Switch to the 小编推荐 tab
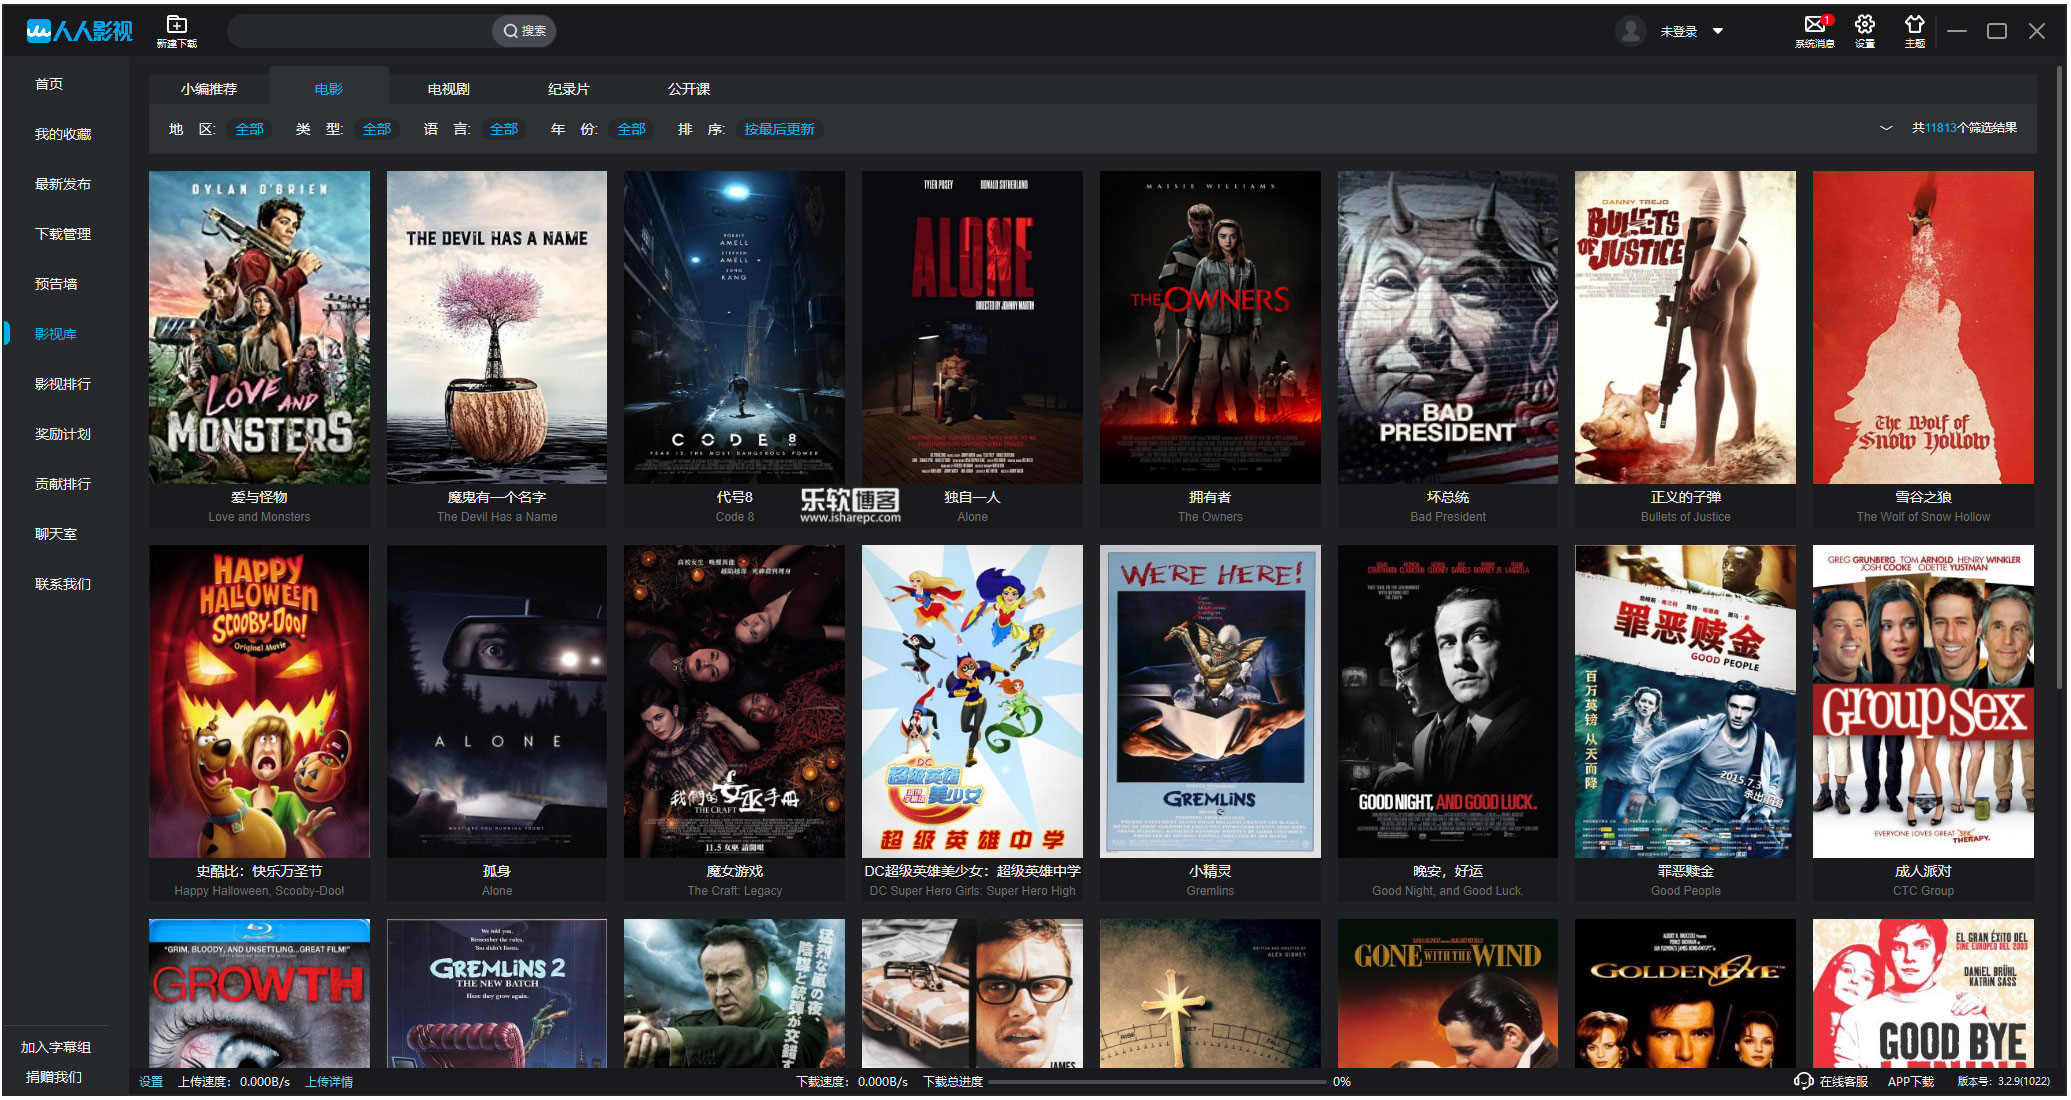This screenshot has width=2071, height=1100. pyautogui.click(x=209, y=89)
